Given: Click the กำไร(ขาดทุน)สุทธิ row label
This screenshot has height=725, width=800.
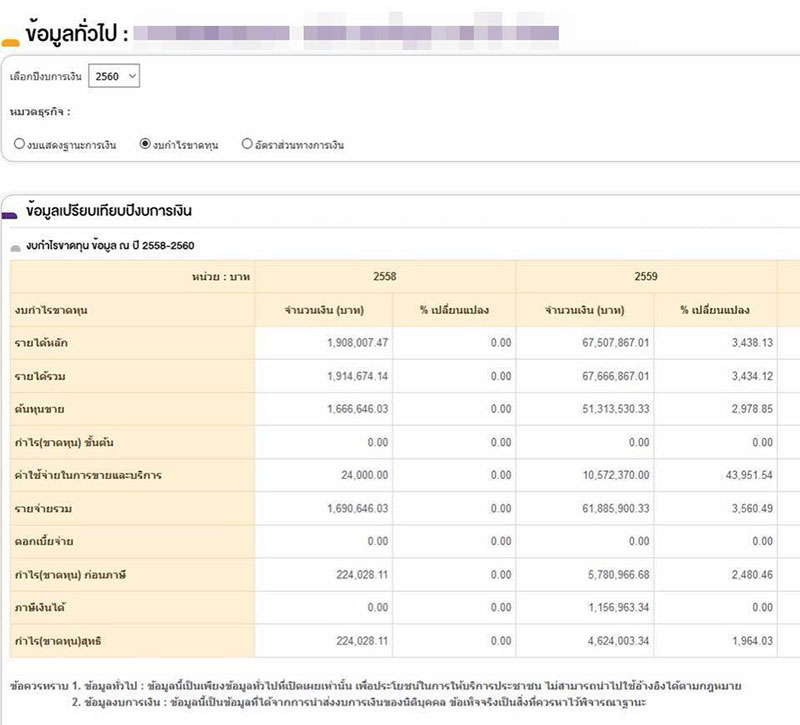Looking at the screenshot, I should 52,640.
